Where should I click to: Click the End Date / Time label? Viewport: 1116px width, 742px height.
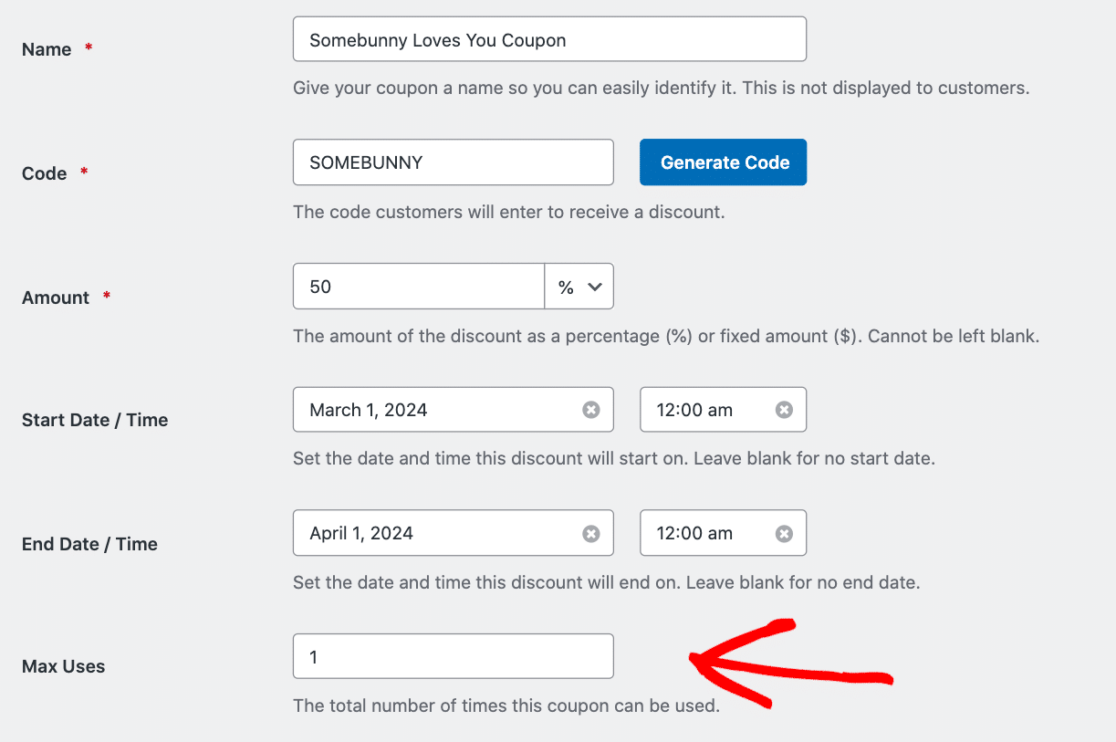coord(89,544)
